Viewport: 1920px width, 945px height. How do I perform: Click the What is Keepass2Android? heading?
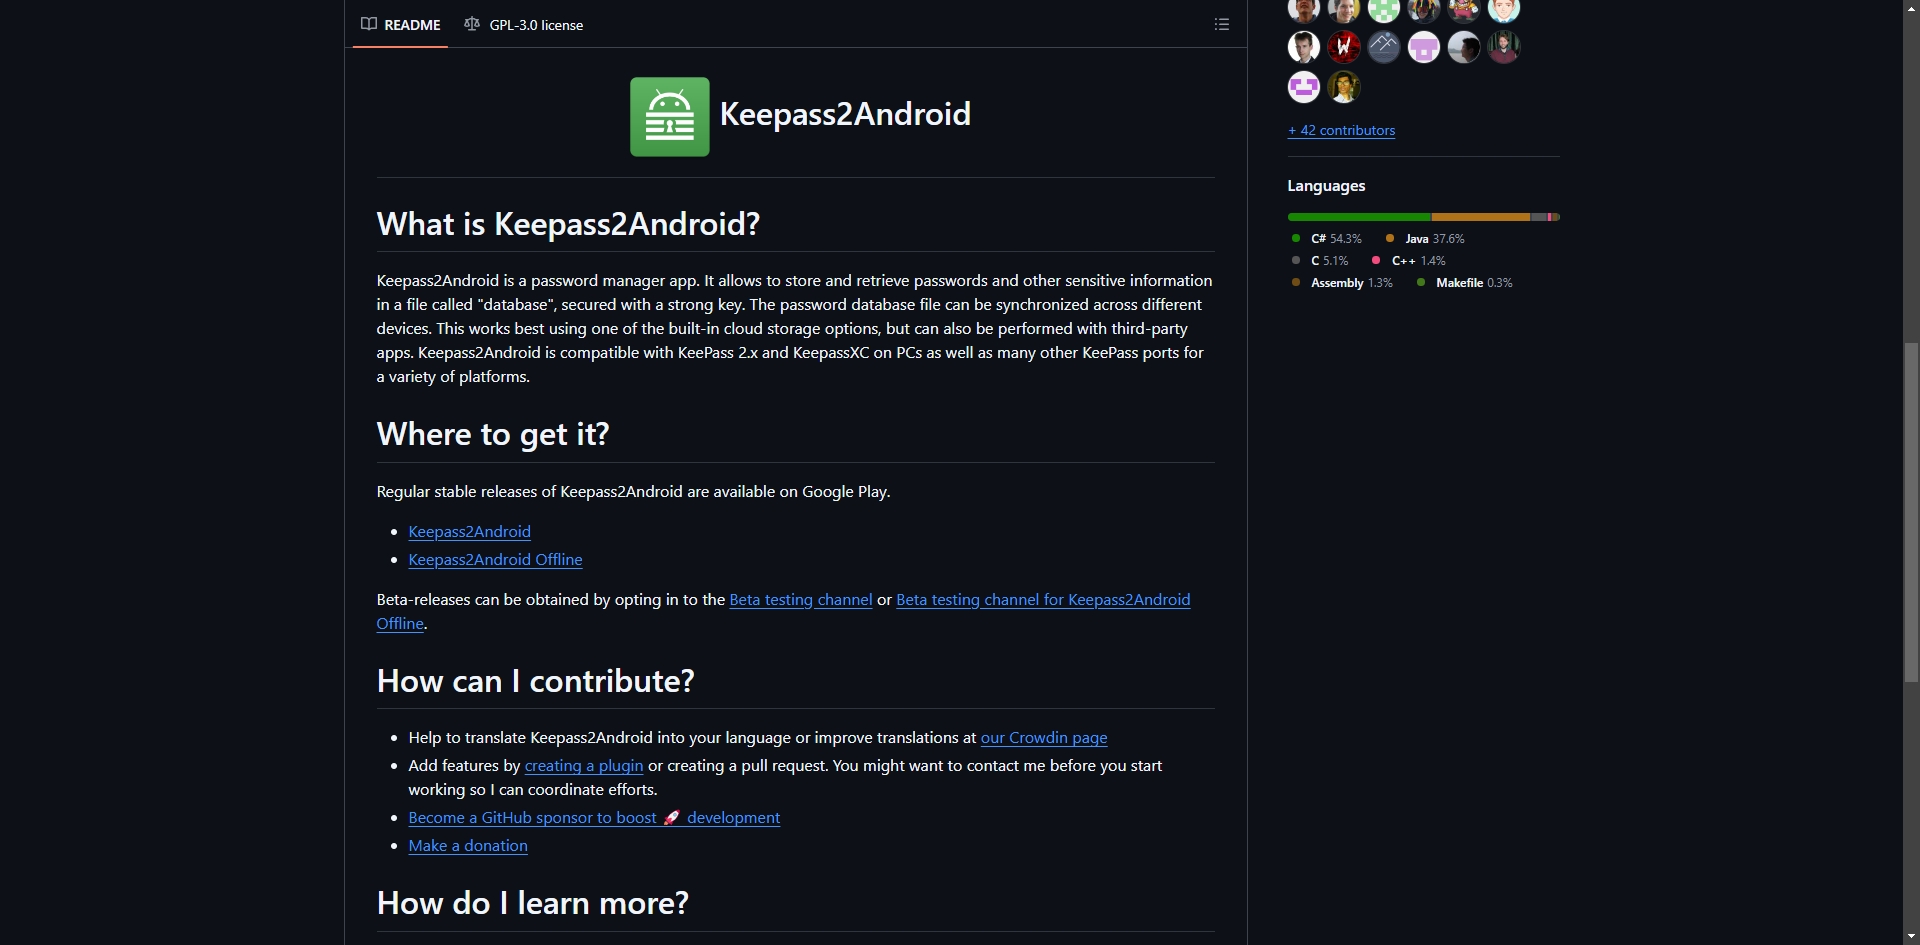568,224
